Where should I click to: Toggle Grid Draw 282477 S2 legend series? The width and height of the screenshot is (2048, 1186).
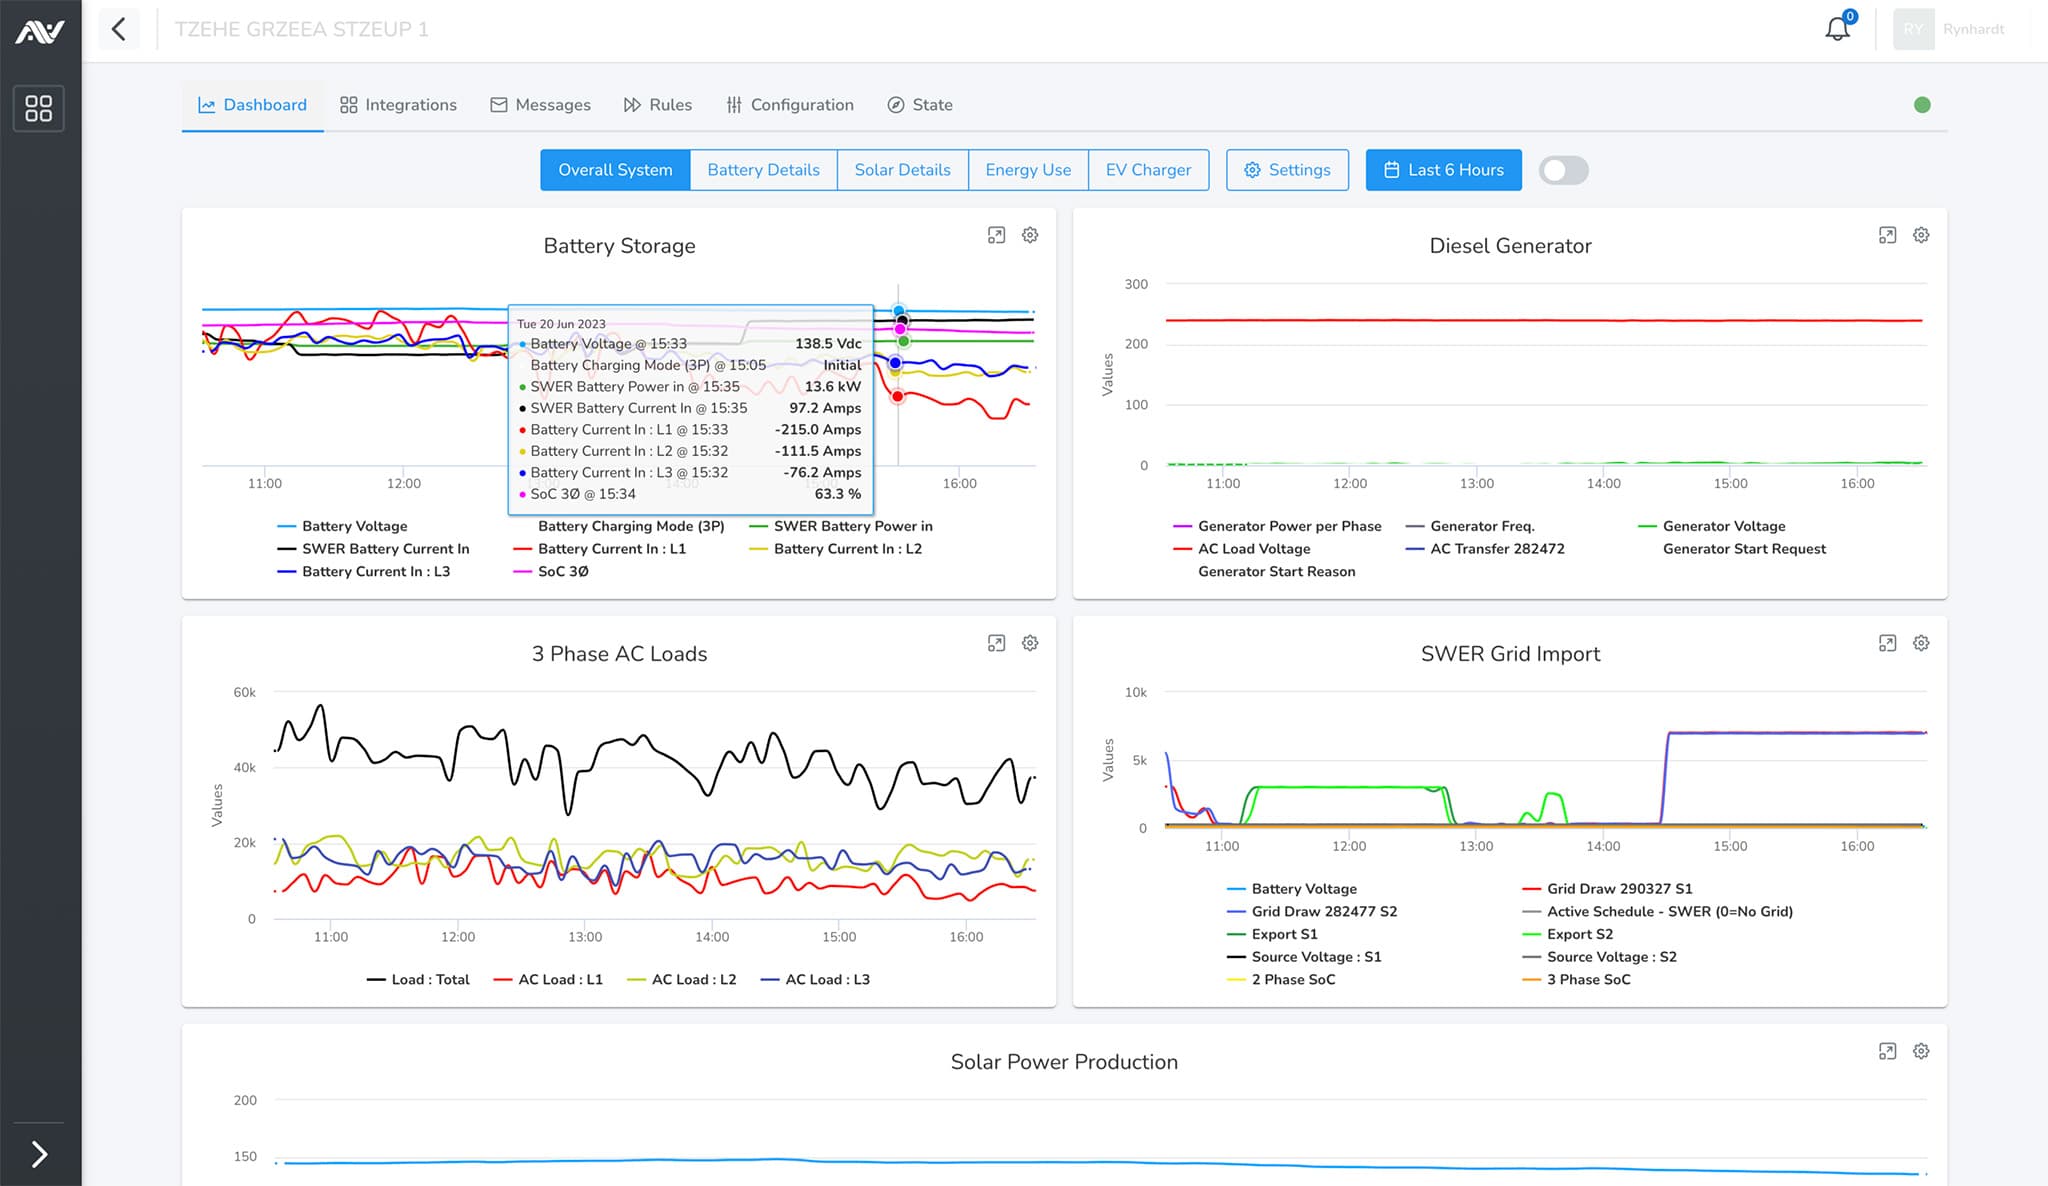pos(1312,912)
